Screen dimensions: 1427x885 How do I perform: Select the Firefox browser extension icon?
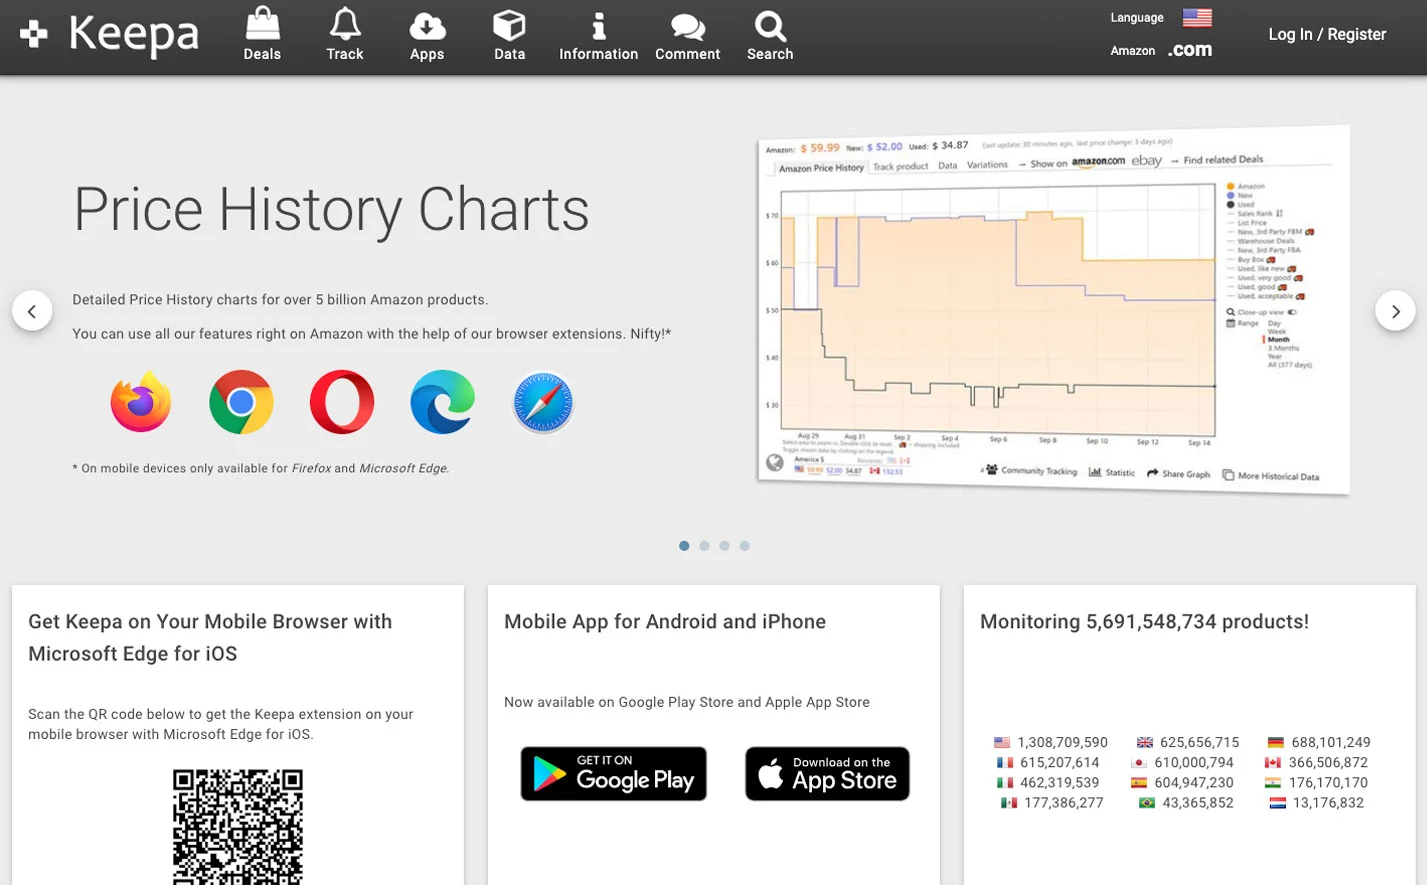[141, 402]
